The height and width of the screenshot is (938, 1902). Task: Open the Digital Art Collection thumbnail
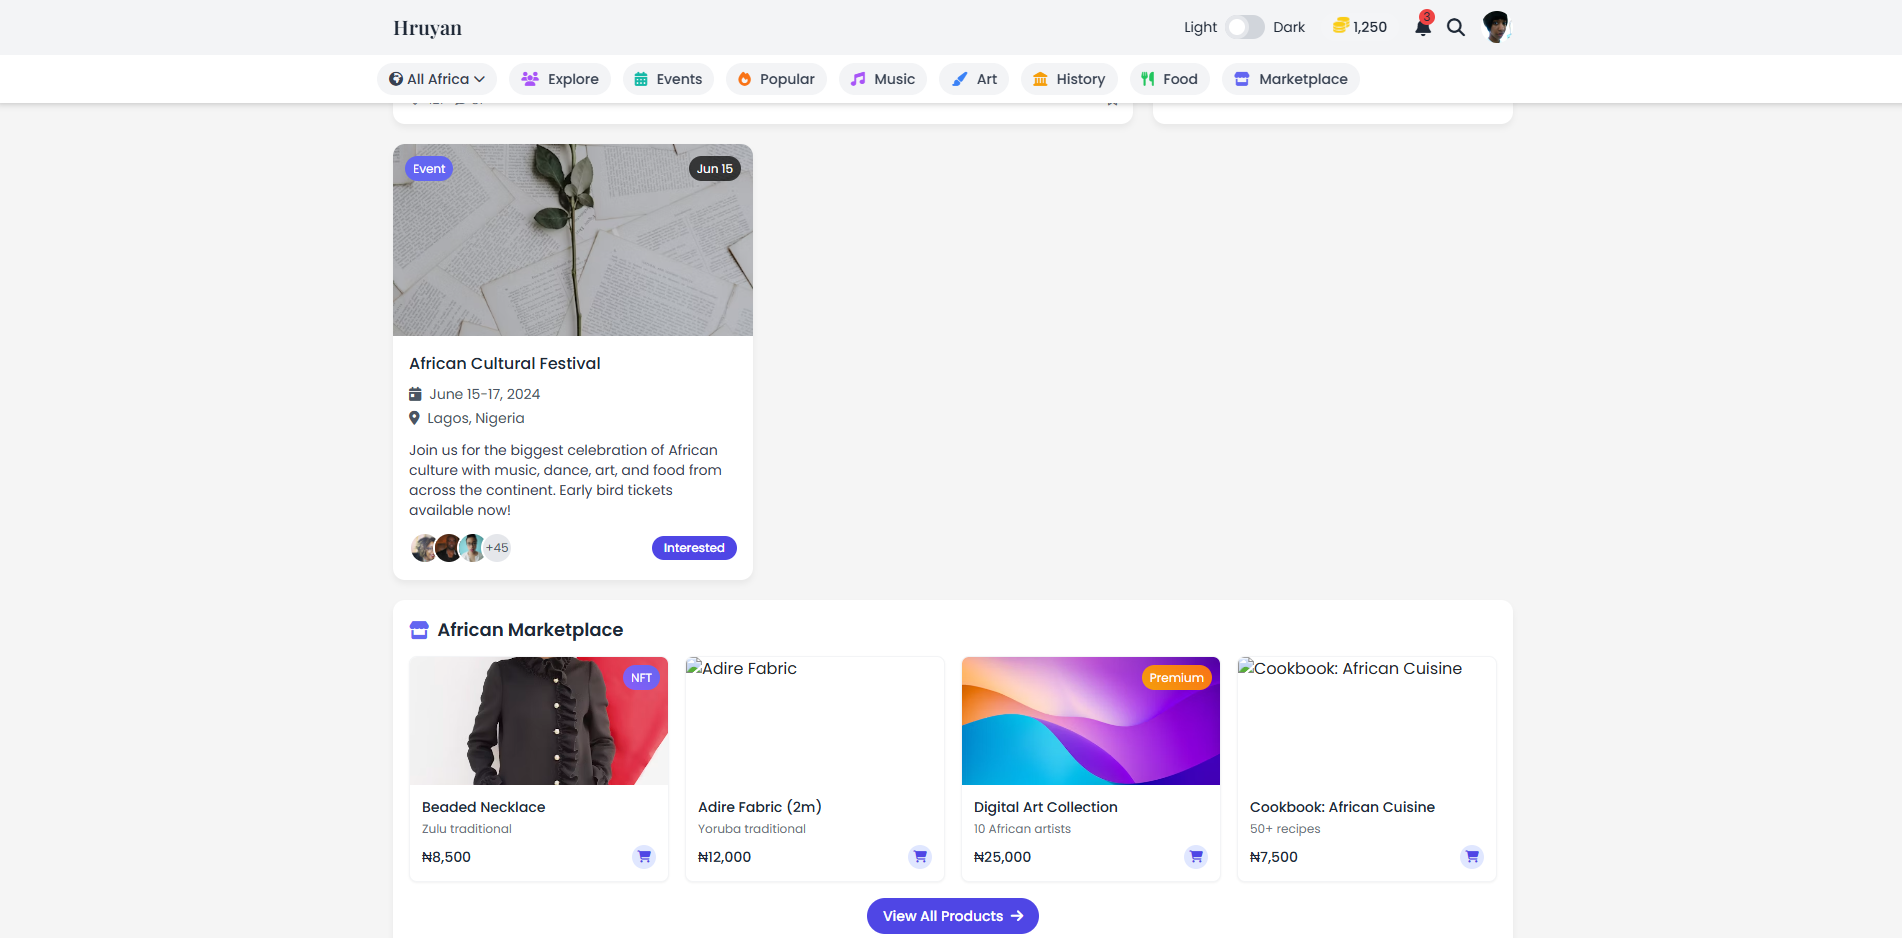[1090, 721]
